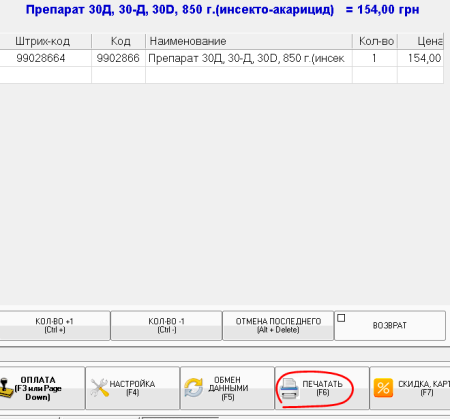Select quantity cell with value 1
The width and height of the screenshot is (450, 419).
click(375, 58)
